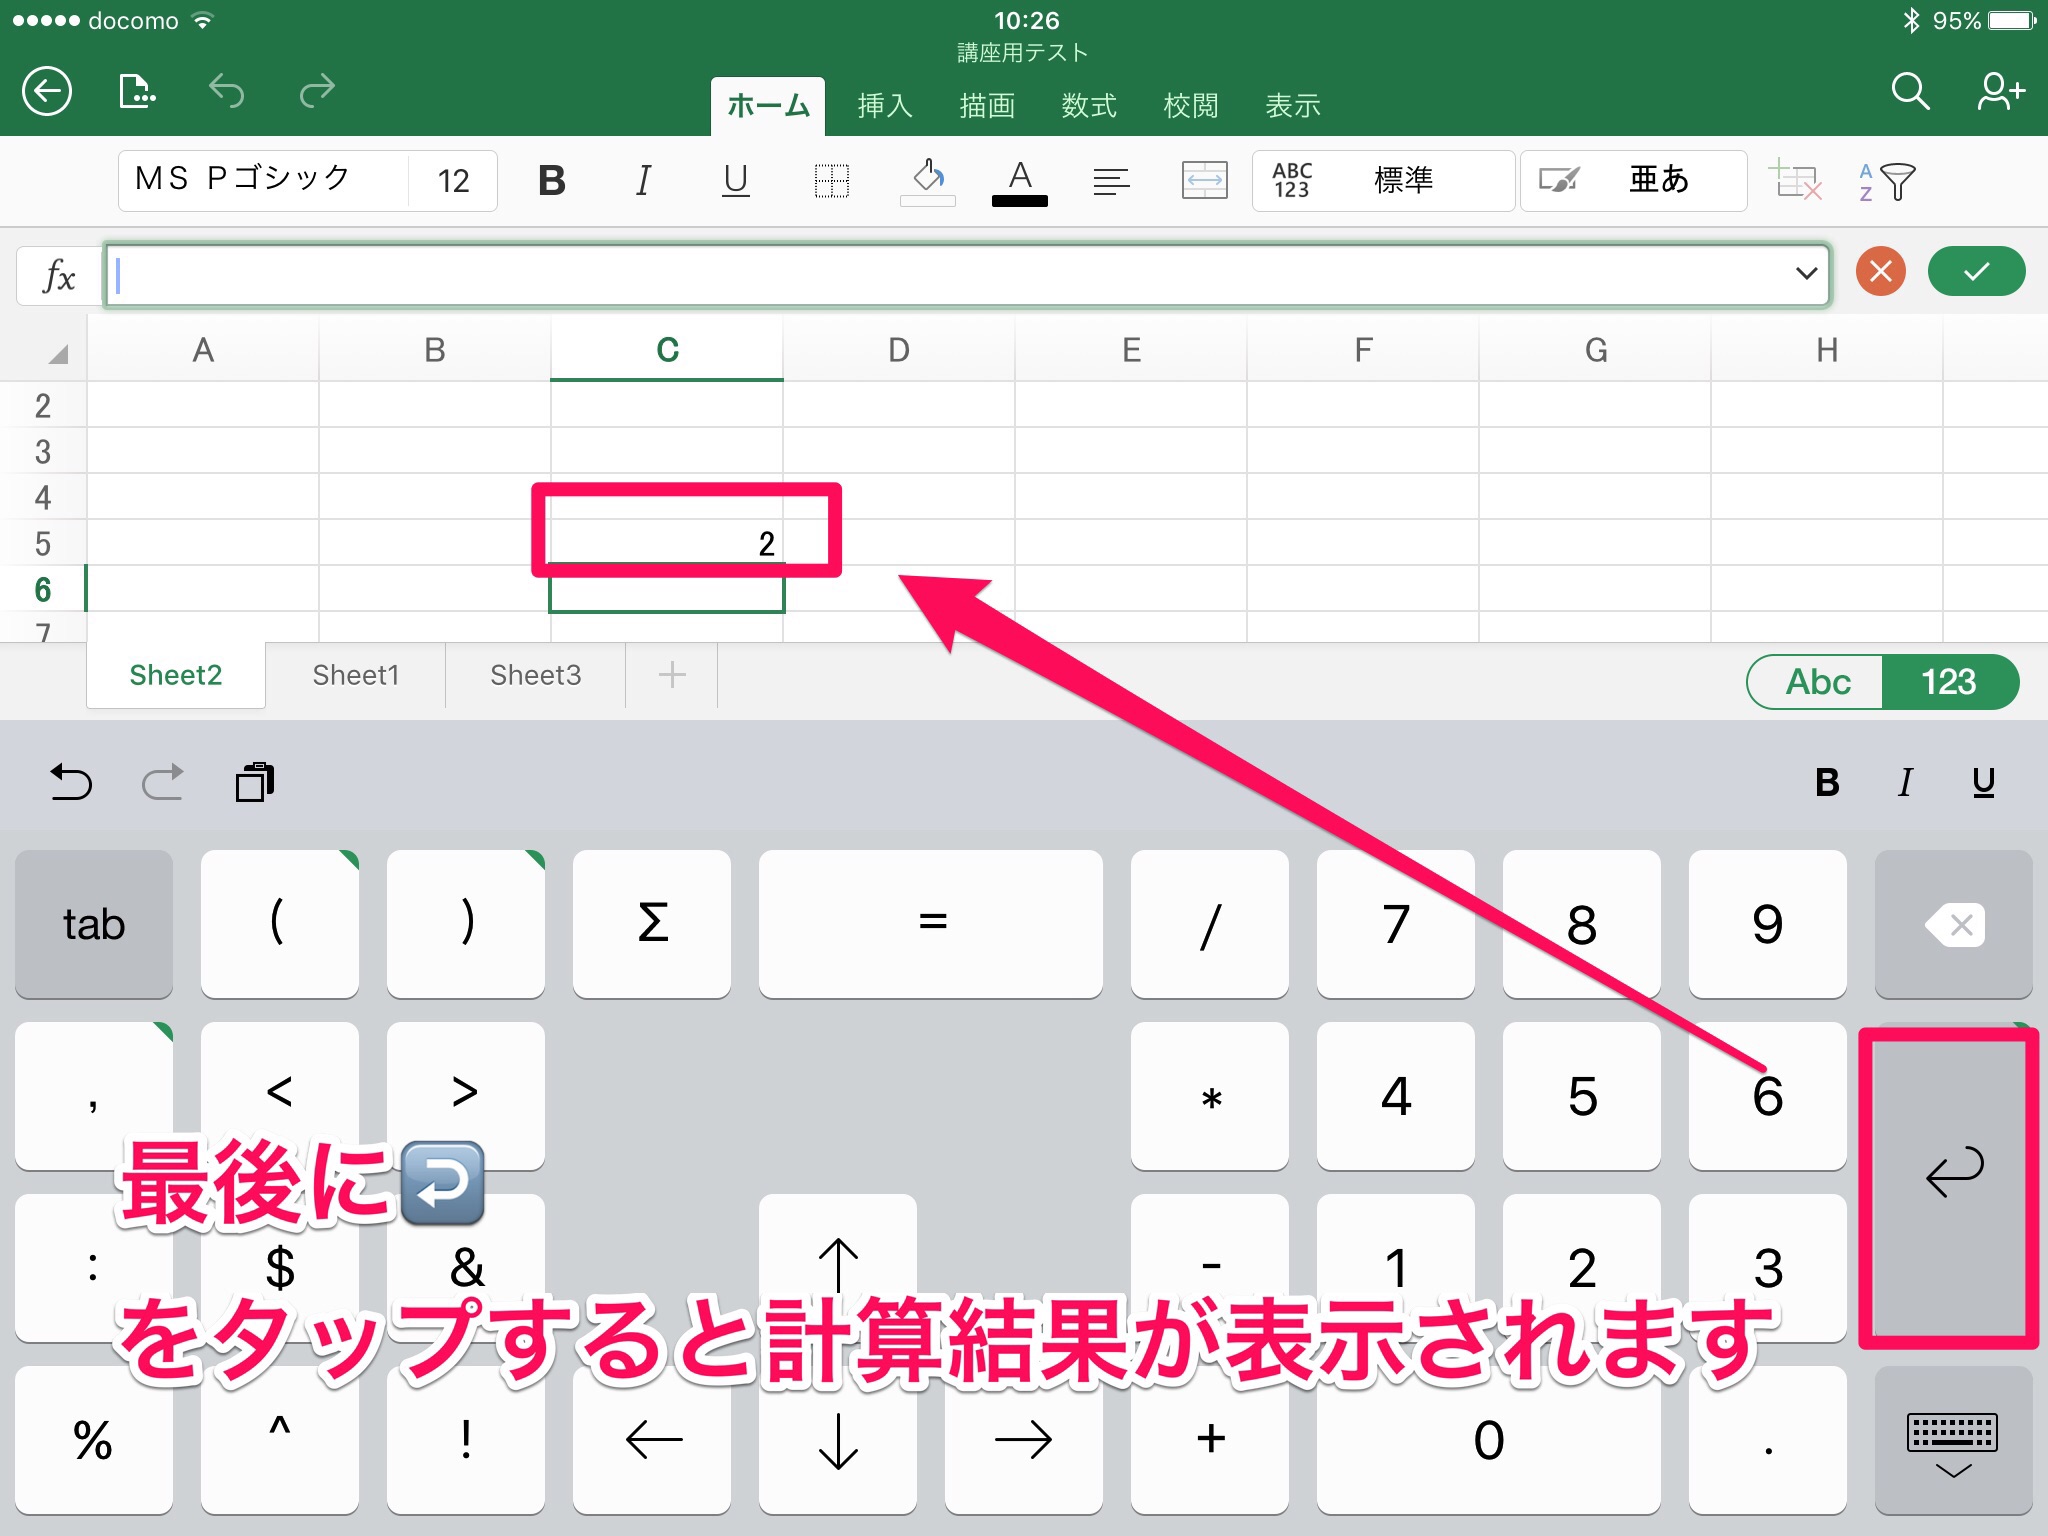This screenshot has height=1536, width=2048.
Task: Switch to the 挿入 ribbon tab
Action: coord(884,106)
